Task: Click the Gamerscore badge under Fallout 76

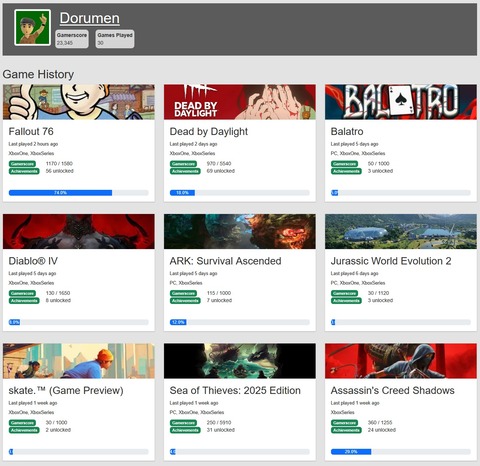Action: [22, 164]
